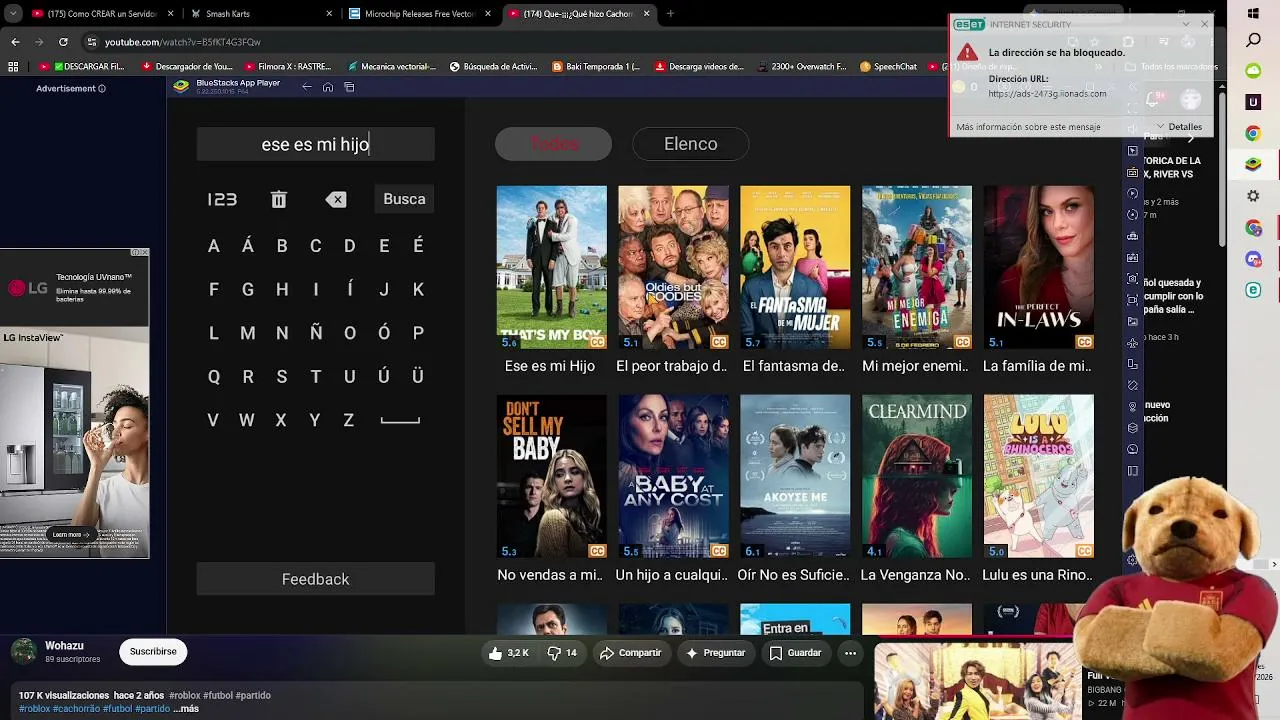The image size is (1280, 720).
Task: Open BlueStacks recent apps view
Action: click(x=349, y=87)
